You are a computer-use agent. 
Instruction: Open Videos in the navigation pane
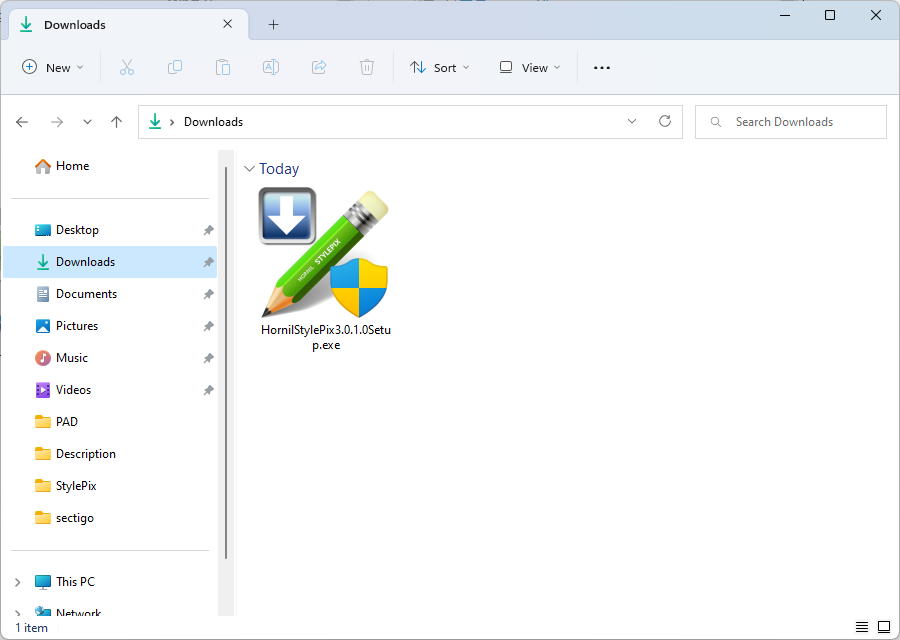110,390
